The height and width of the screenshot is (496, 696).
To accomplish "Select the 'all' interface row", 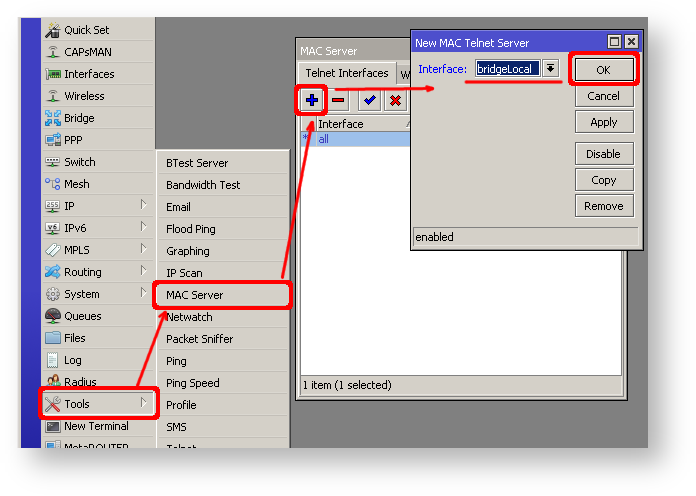I will [x=355, y=139].
